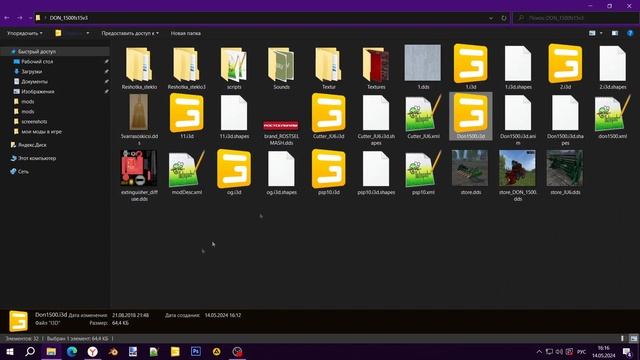
Task: Select the 11.i3d file
Action: pyautogui.click(x=187, y=117)
